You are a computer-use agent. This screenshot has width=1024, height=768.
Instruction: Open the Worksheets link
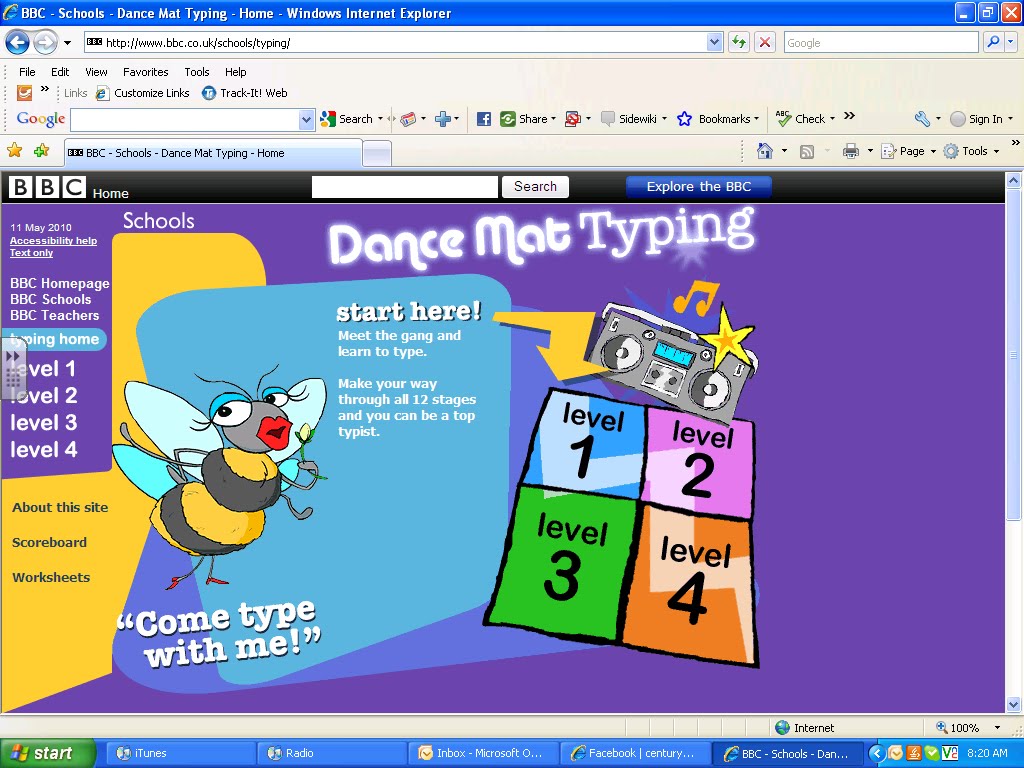[51, 577]
